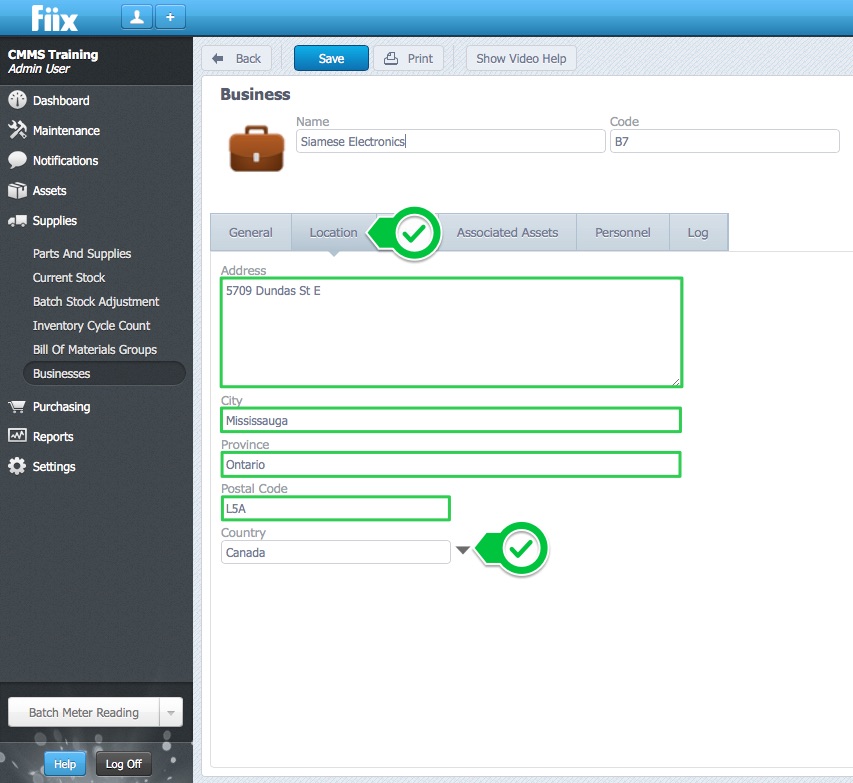The width and height of the screenshot is (853, 783).
Task: Open Purchasing section
Action: point(61,406)
